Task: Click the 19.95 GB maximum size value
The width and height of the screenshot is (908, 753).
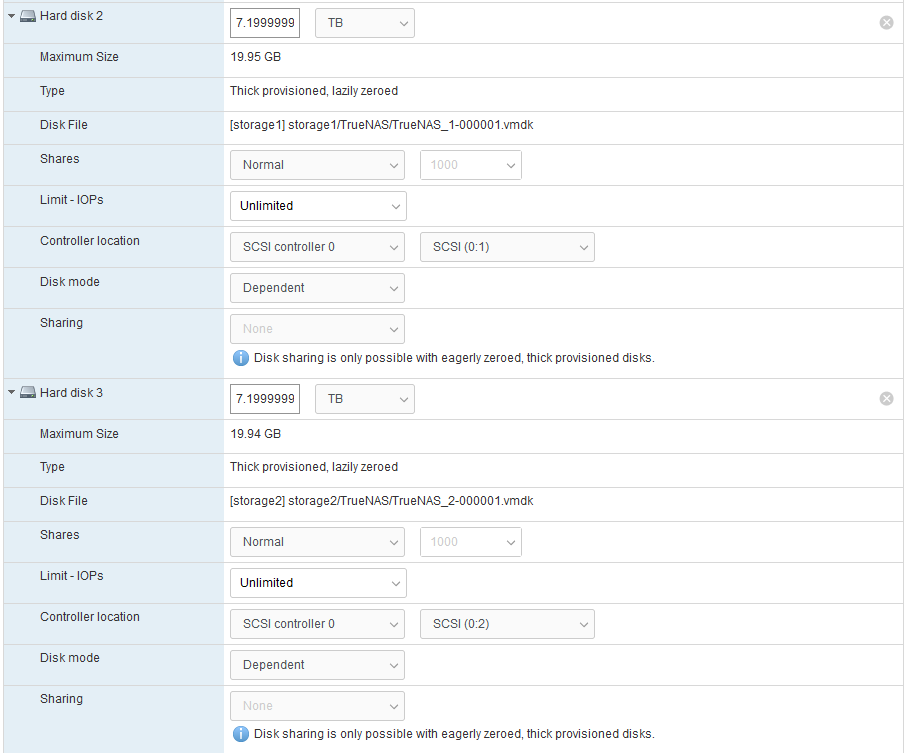Action: pos(255,57)
